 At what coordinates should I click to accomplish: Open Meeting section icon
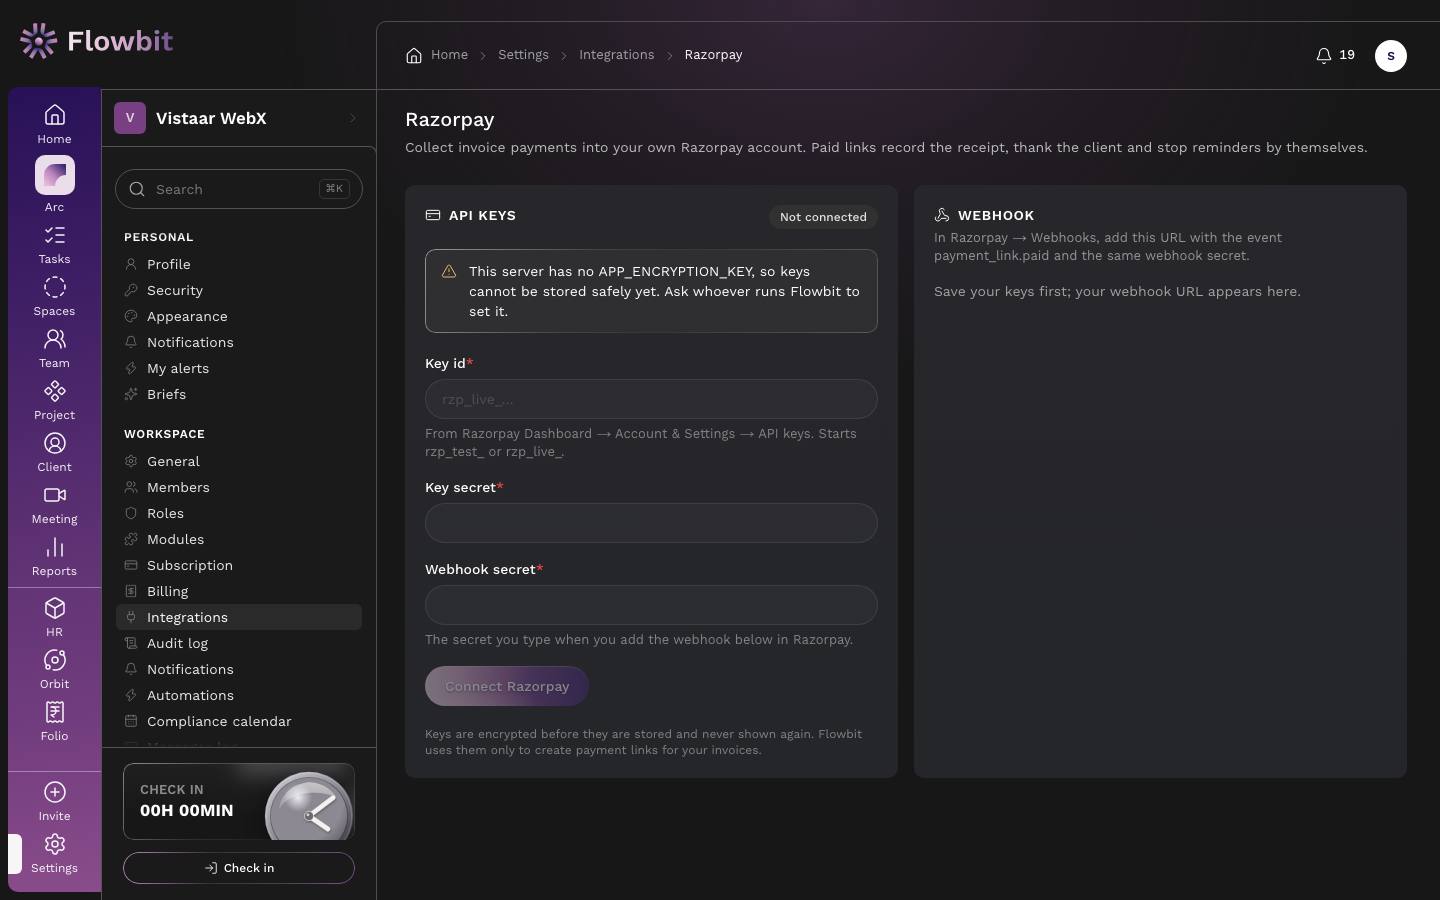(55, 496)
